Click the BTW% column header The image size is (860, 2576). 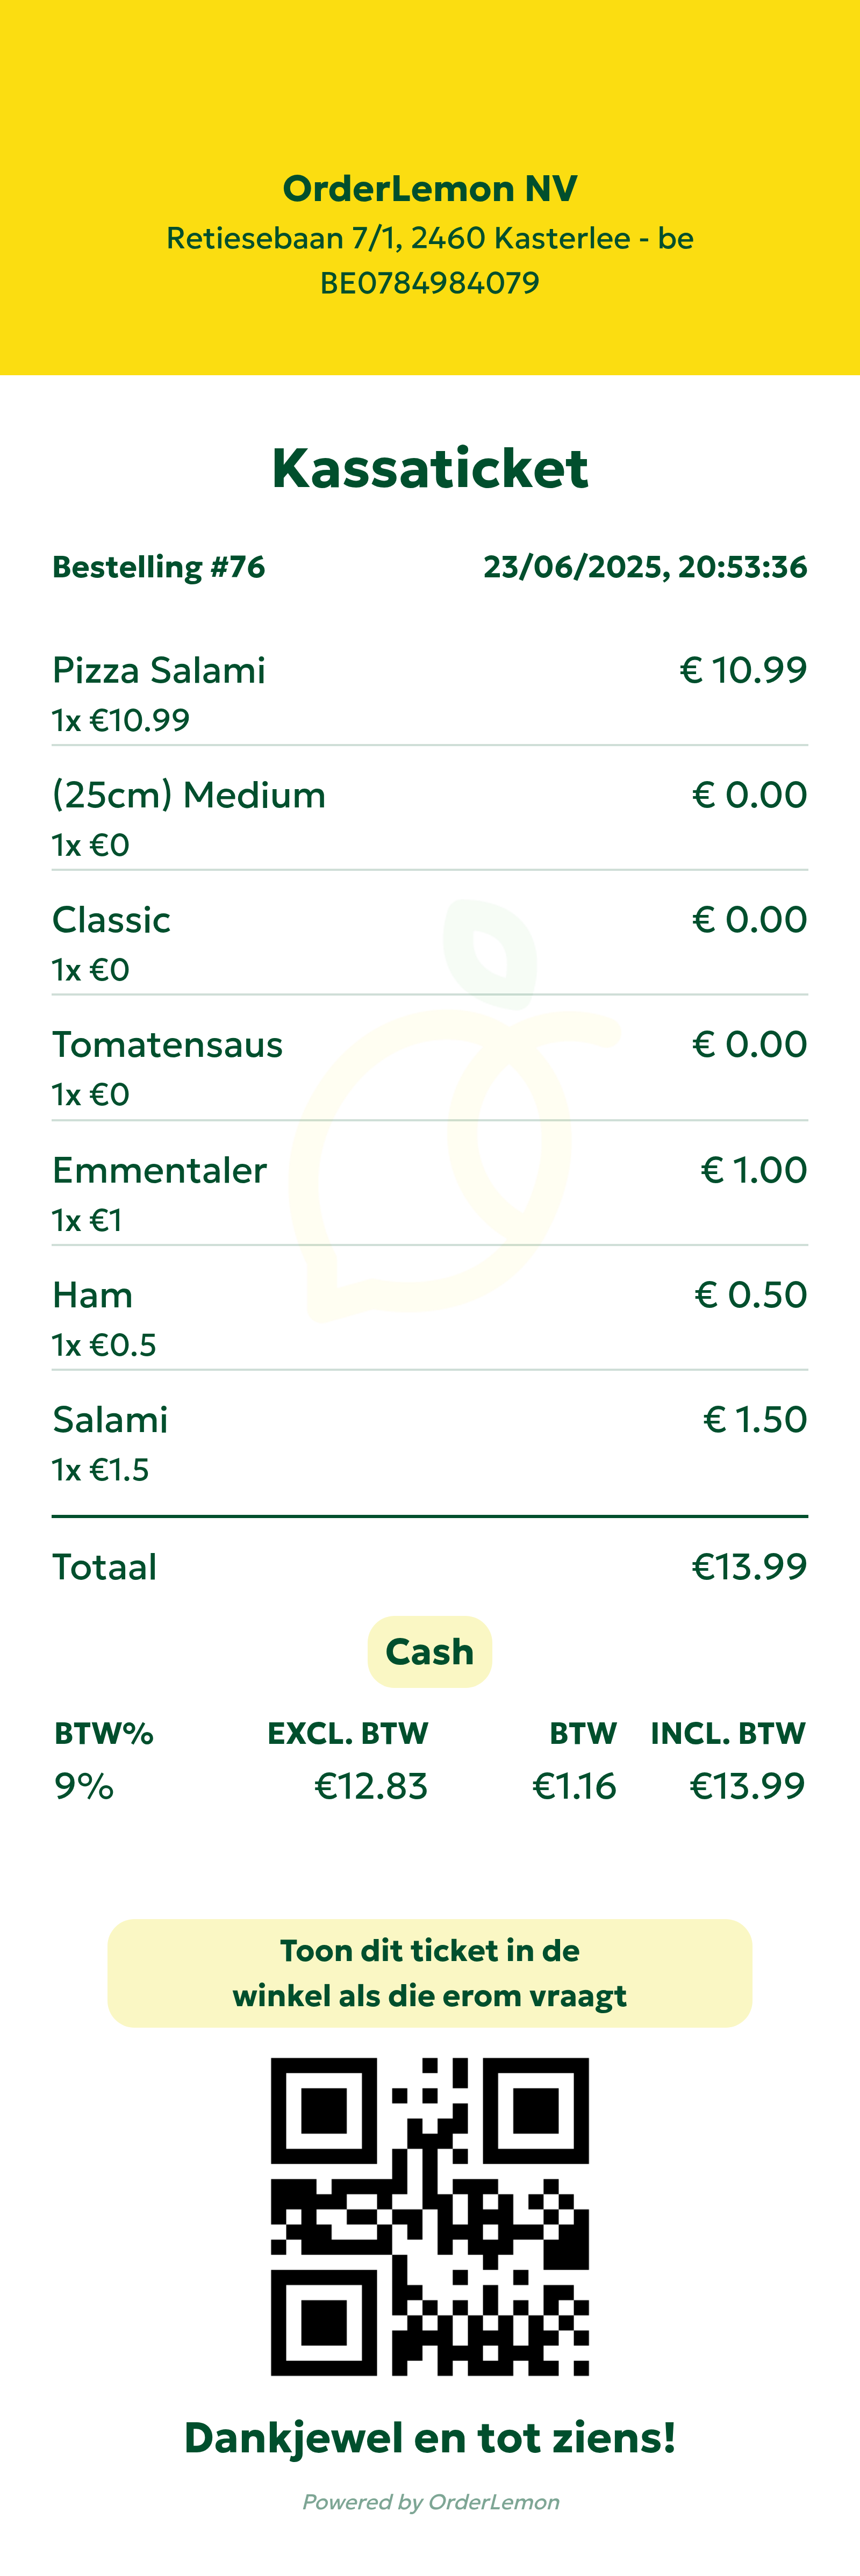point(104,1734)
